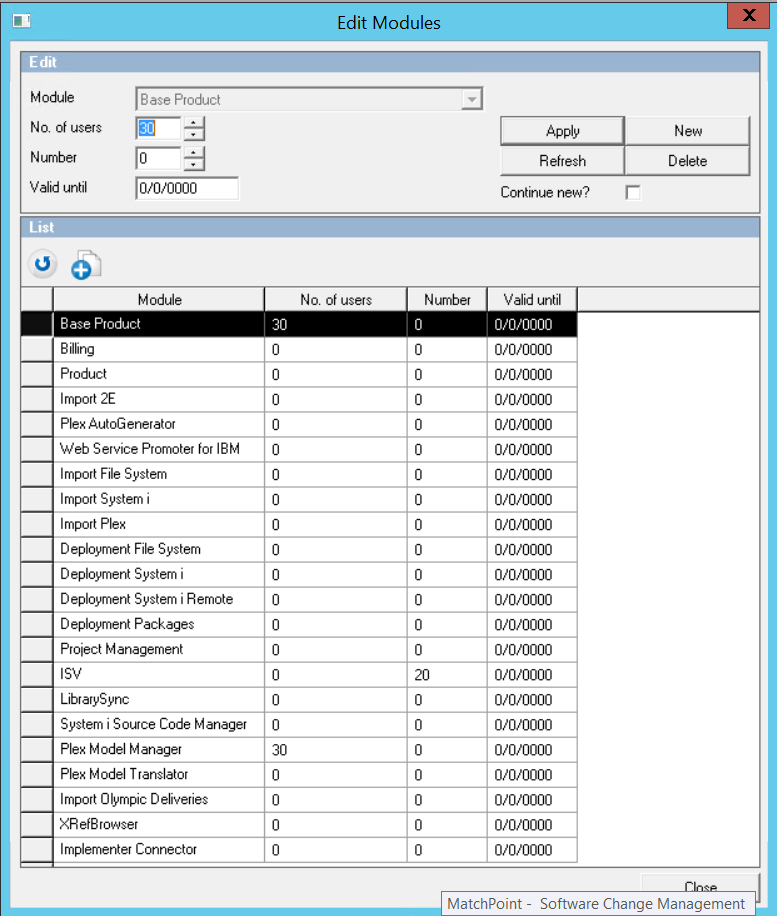Click the add new copy icon
The height and width of the screenshot is (916, 777).
click(x=85, y=265)
